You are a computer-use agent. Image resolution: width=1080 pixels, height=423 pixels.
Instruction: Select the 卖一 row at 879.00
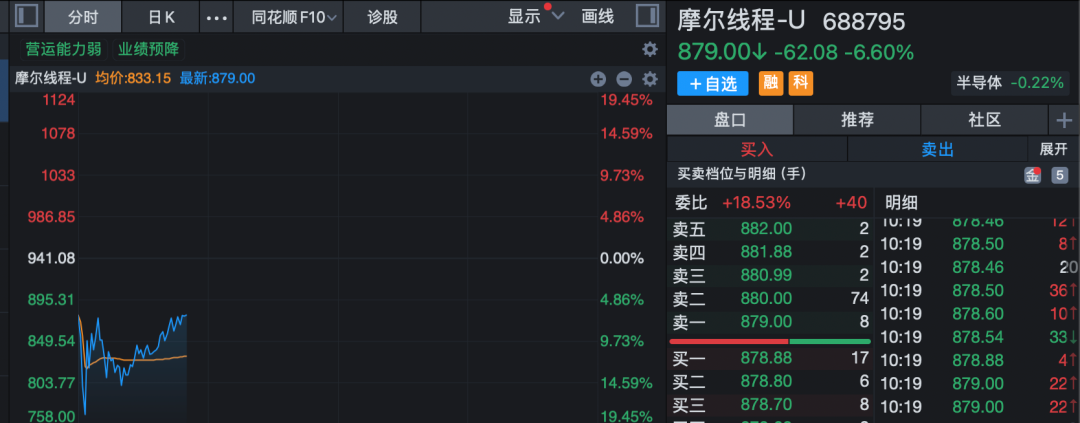[770, 322]
